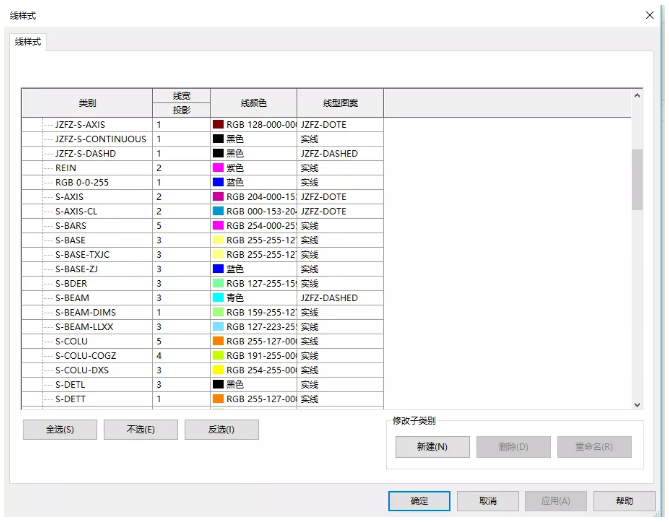Click the S-BEAM-DIMS light green swatch
The width and height of the screenshot is (669, 522).
pyautogui.click(x=218, y=312)
